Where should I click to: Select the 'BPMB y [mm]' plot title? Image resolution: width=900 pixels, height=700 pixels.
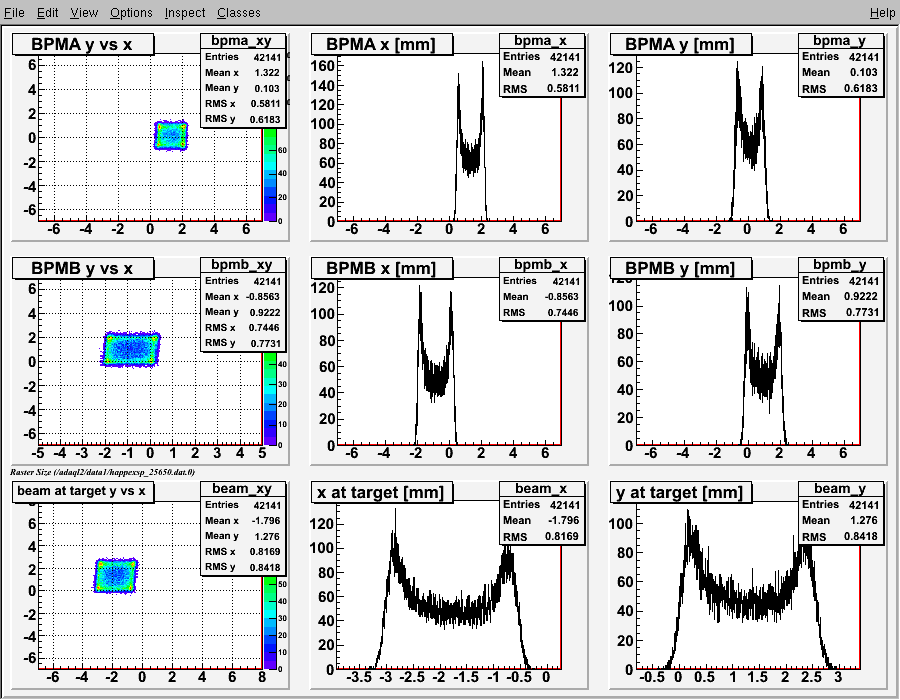click(x=680, y=268)
